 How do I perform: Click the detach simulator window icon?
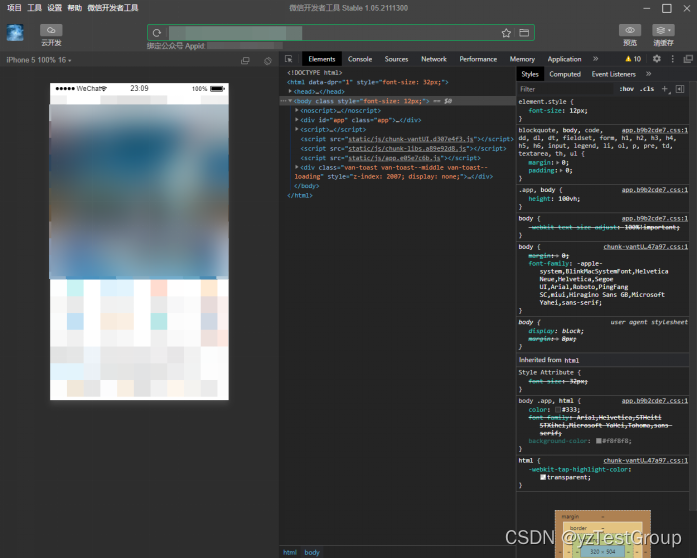[245, 61]
